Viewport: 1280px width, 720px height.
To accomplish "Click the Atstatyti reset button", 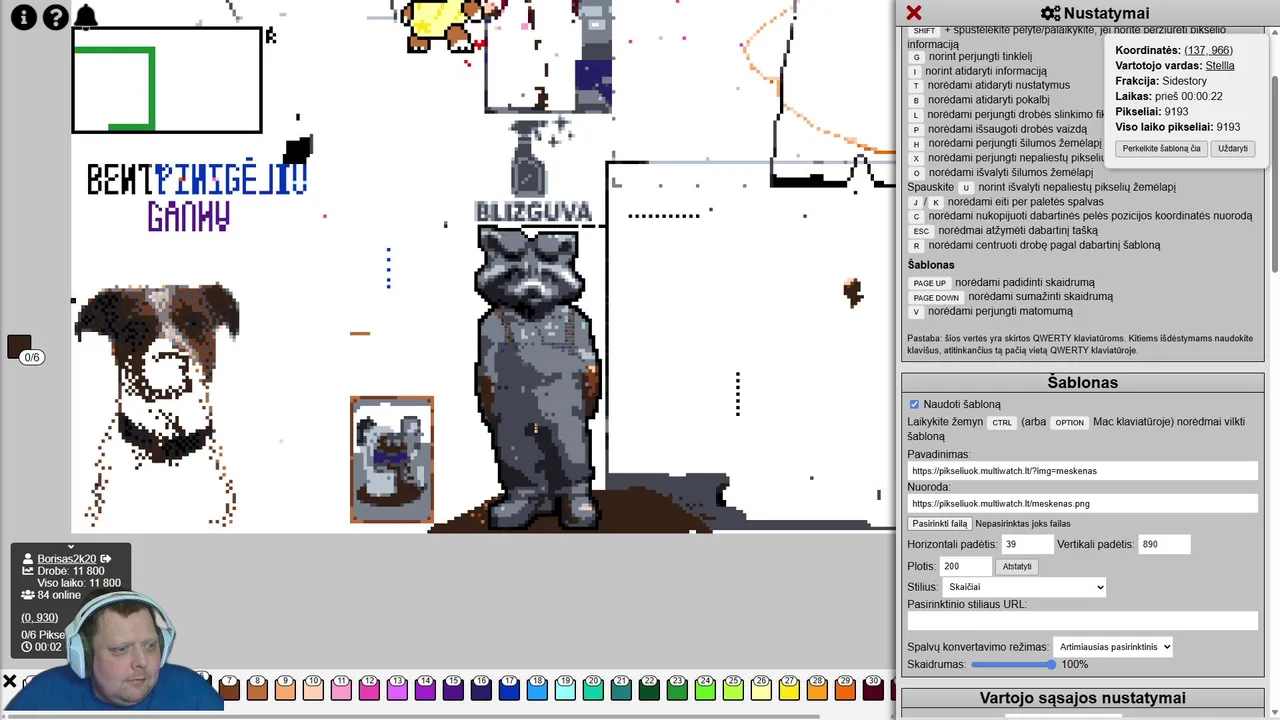I will point(1017,566).
